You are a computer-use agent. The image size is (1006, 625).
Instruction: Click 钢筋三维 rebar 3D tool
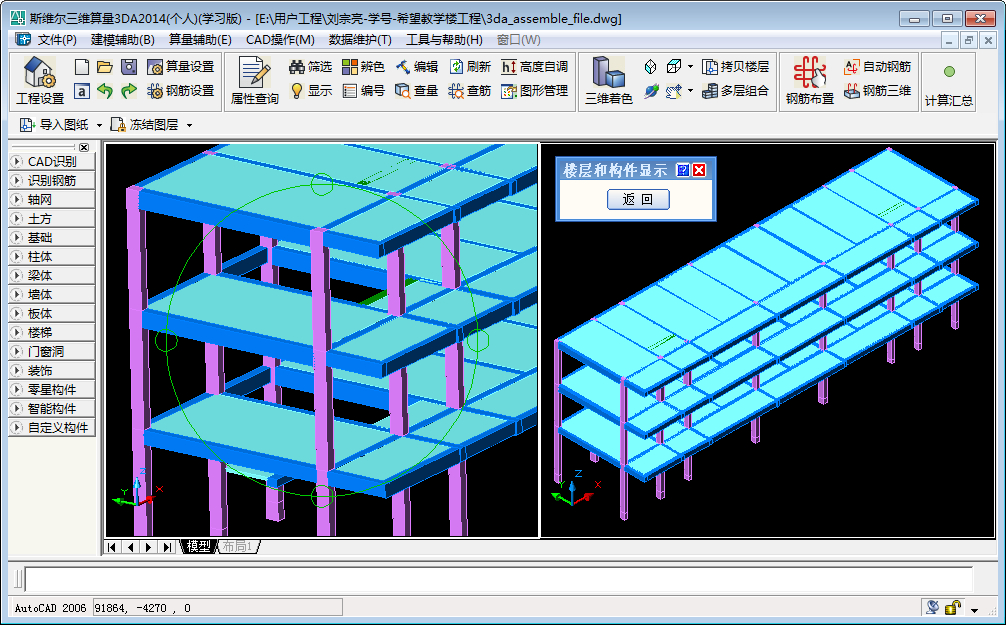878,91
